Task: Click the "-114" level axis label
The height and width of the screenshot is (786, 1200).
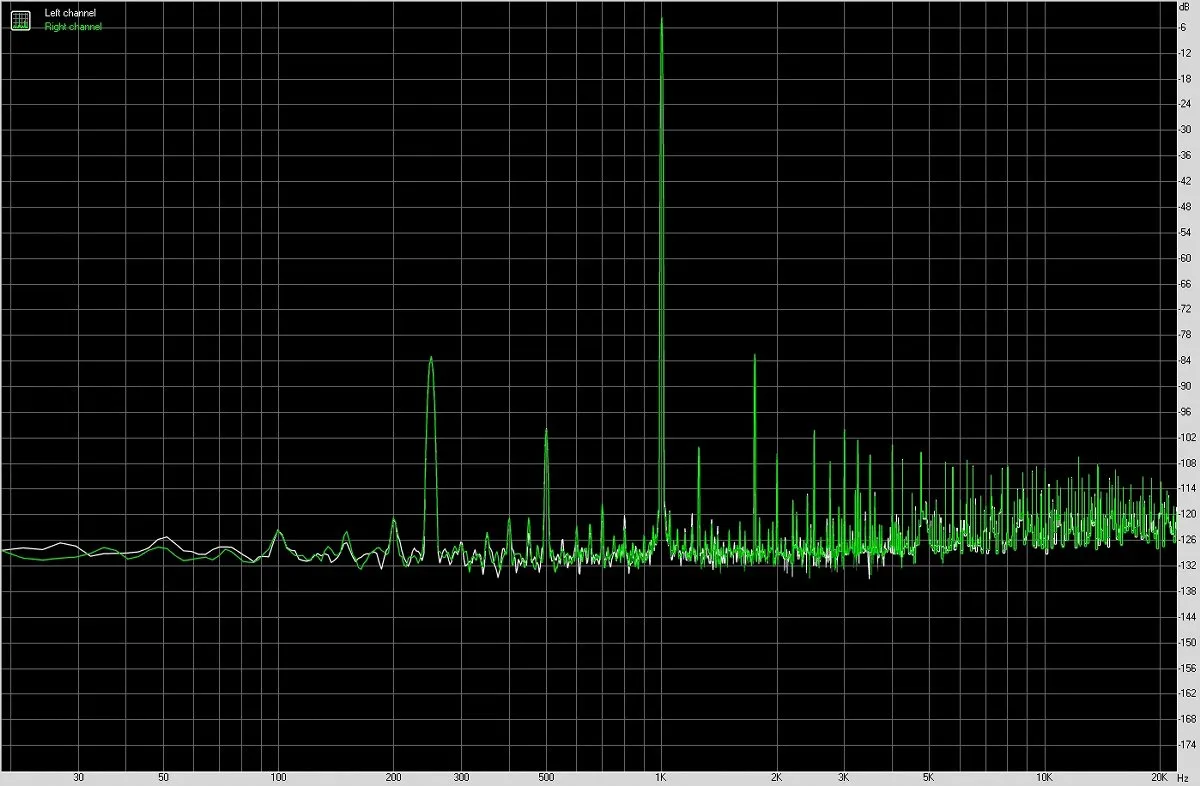Action: click(1186, 488)
